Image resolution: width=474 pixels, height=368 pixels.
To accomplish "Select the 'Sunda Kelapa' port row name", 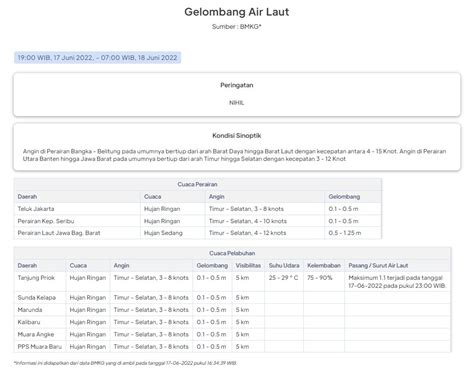I will tap(37, 298).
